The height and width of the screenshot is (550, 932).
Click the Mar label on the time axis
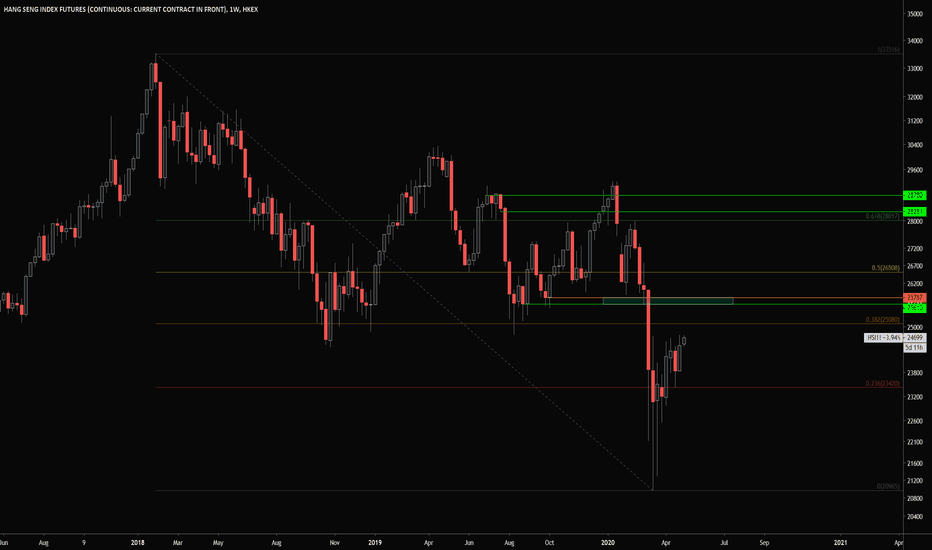click(x=177, y=542)
